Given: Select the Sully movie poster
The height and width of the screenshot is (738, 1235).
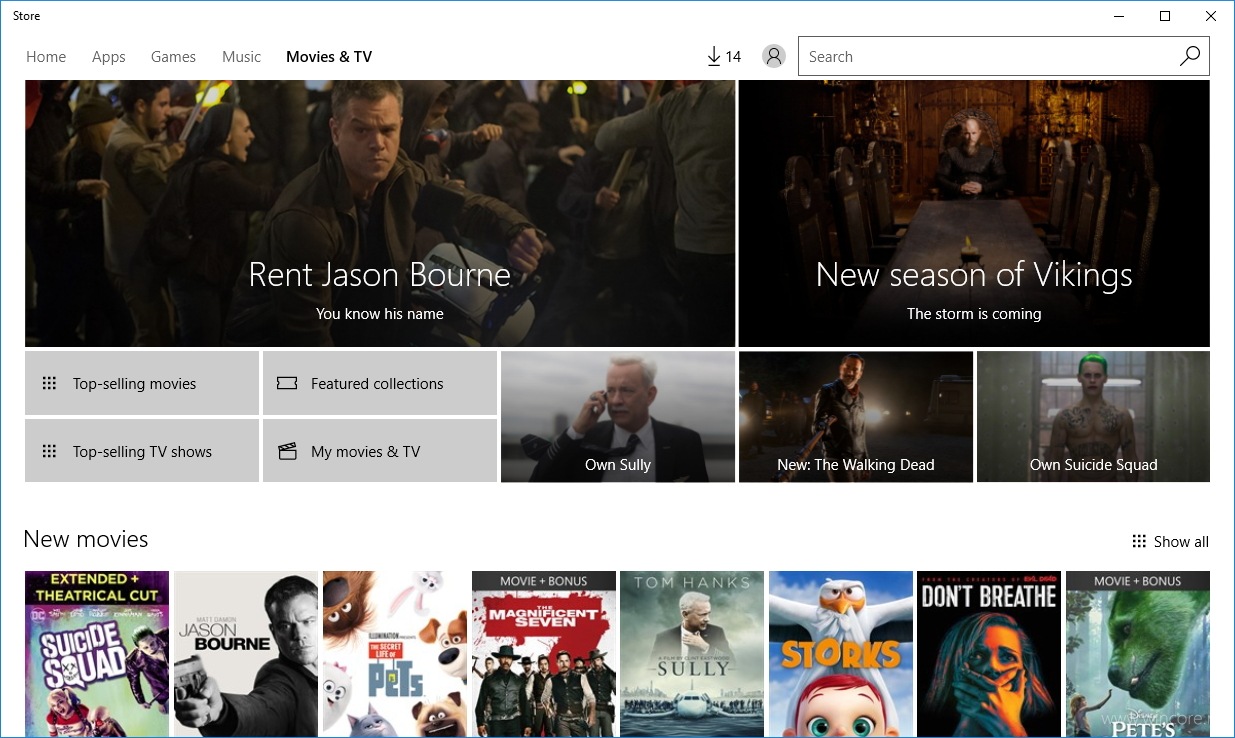Looking at the screenshot, I should tap(692, 654).
